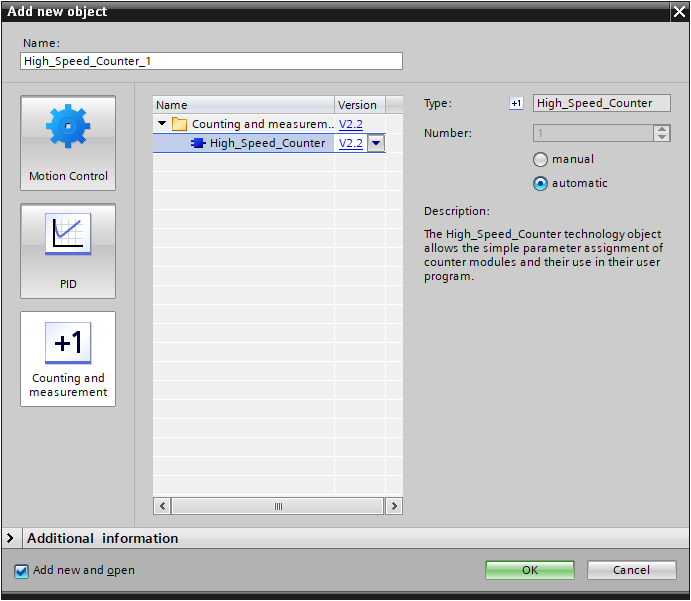Click the blue block icon of High_Speed_Counter
691x601 pixels.
198,143
